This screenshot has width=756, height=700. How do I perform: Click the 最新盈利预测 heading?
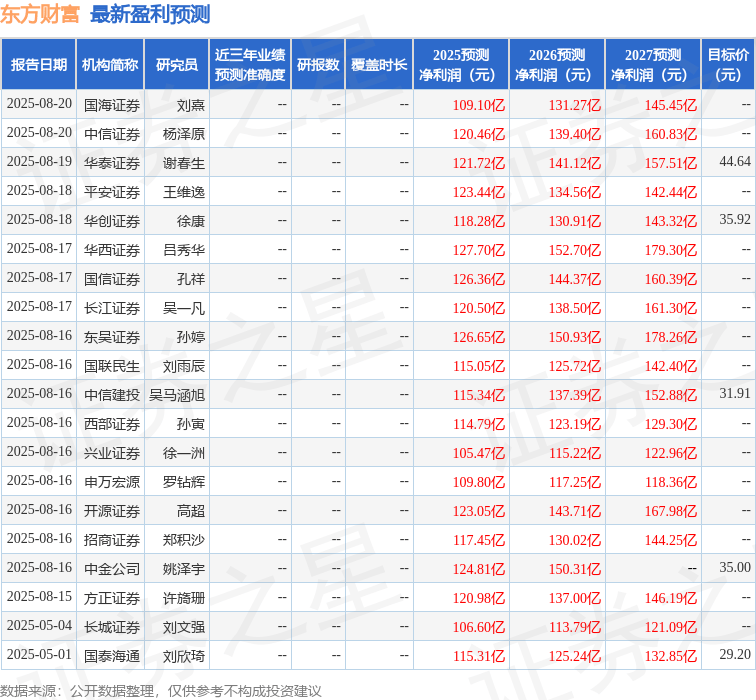pos(150,14)
